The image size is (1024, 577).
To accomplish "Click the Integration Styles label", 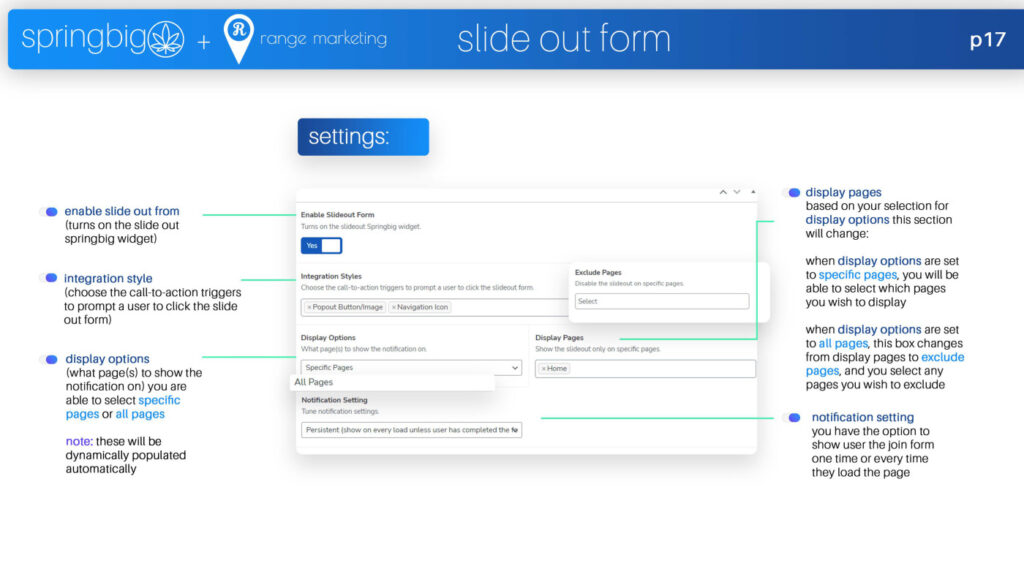I will click(331, 277).
